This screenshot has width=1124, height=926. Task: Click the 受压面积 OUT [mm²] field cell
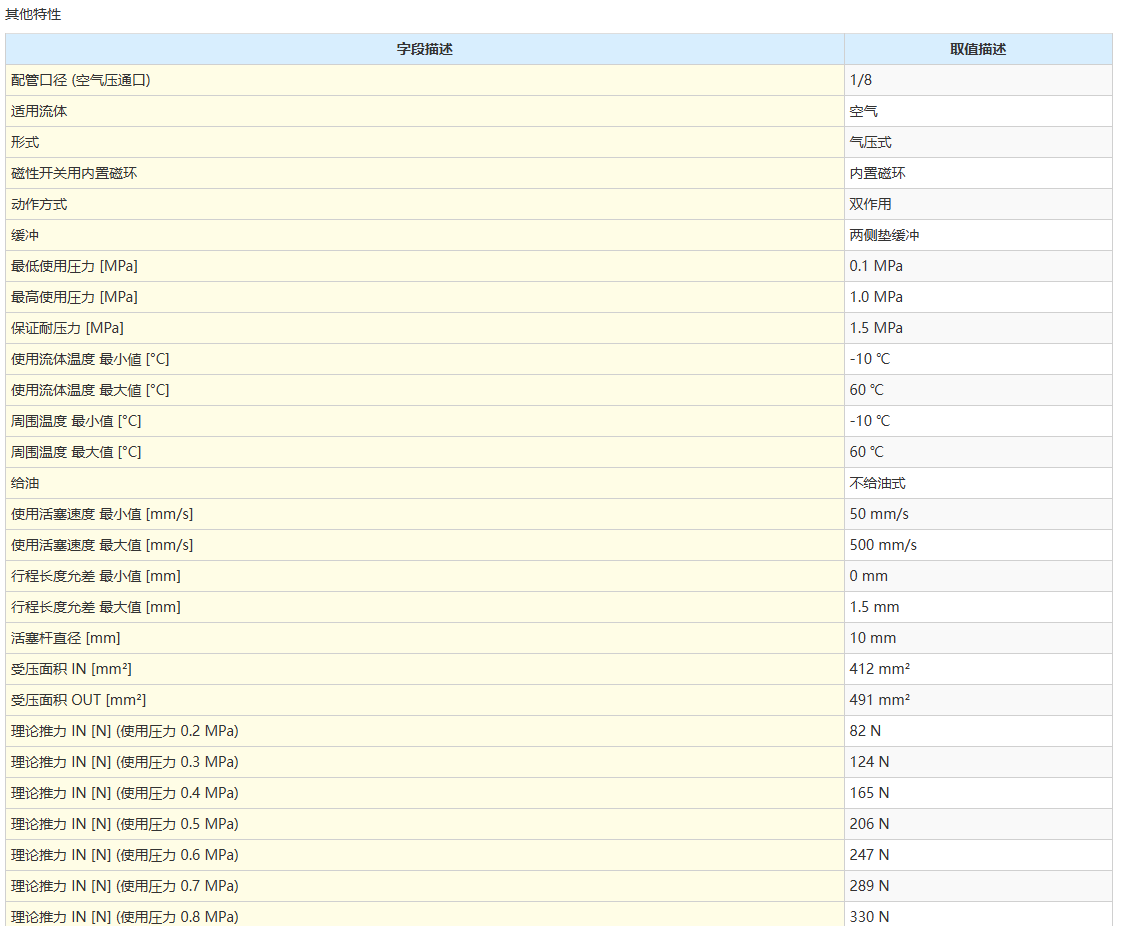[78, 700]
